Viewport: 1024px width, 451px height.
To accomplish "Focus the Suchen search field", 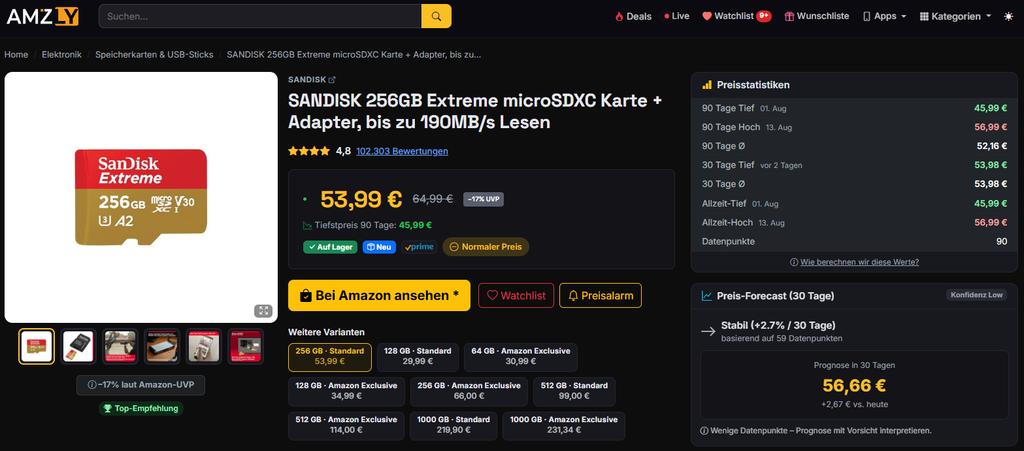I will pos(260,16).
